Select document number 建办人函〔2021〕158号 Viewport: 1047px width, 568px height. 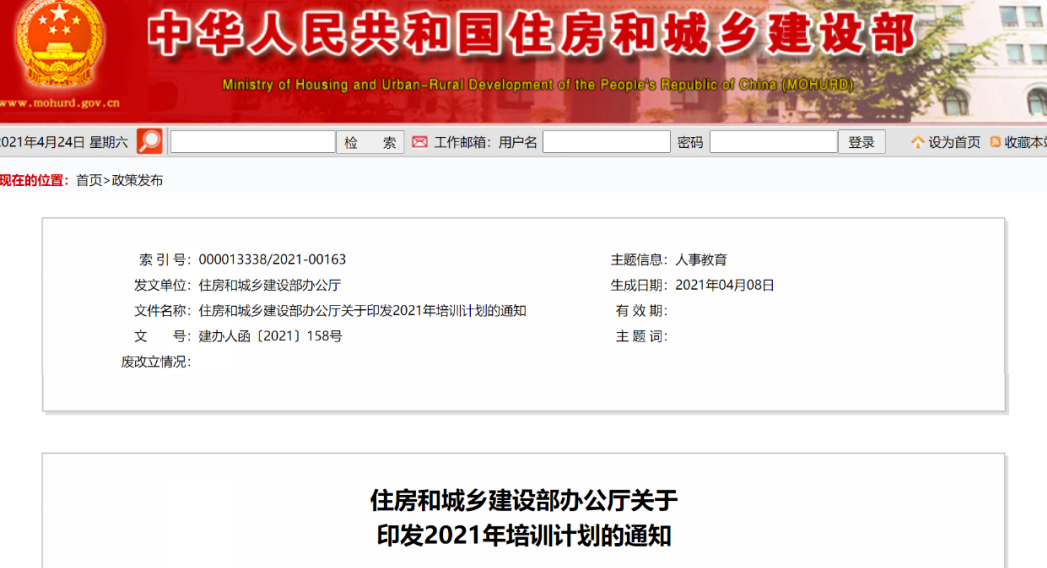(270, 336)
